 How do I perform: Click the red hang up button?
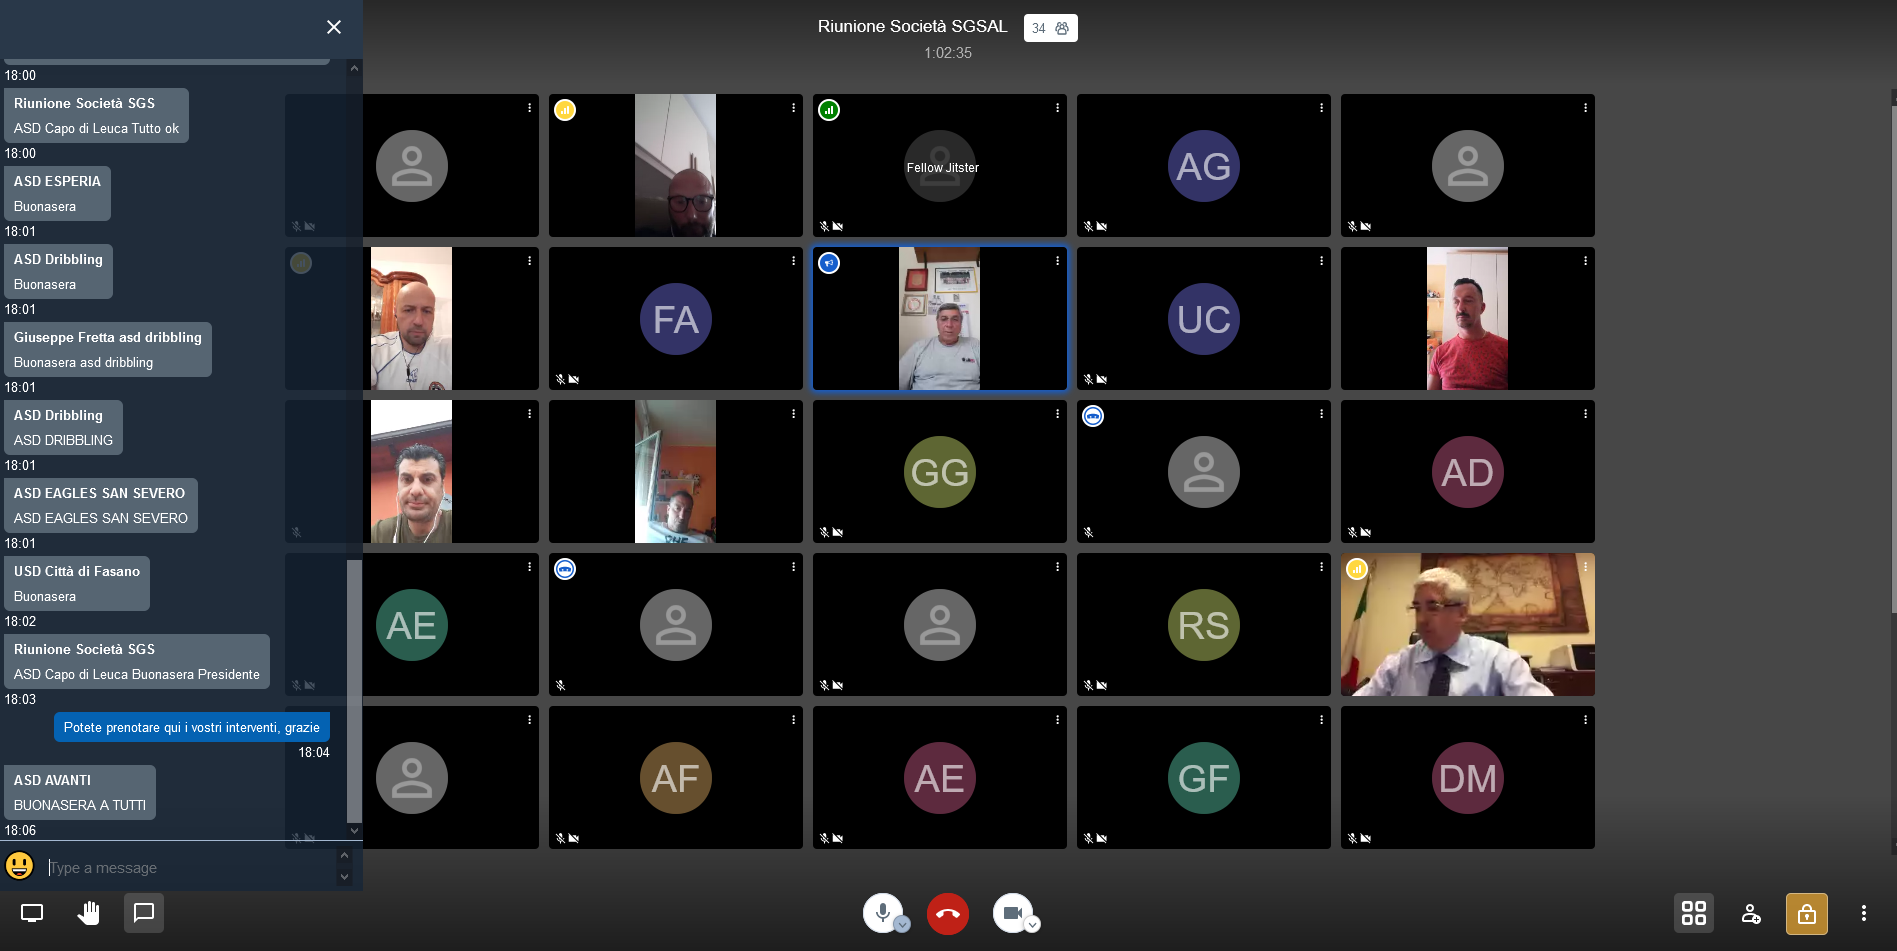click(947, 913)
